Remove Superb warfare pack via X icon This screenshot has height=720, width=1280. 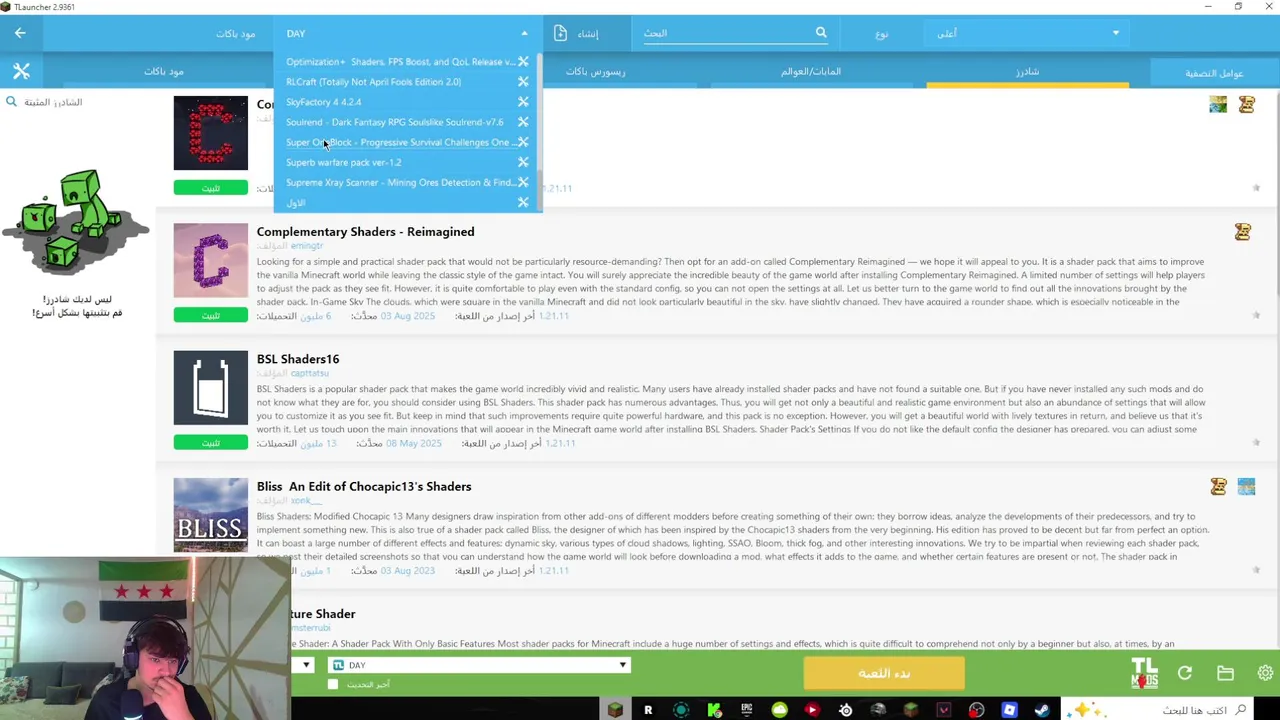(523, 162)
